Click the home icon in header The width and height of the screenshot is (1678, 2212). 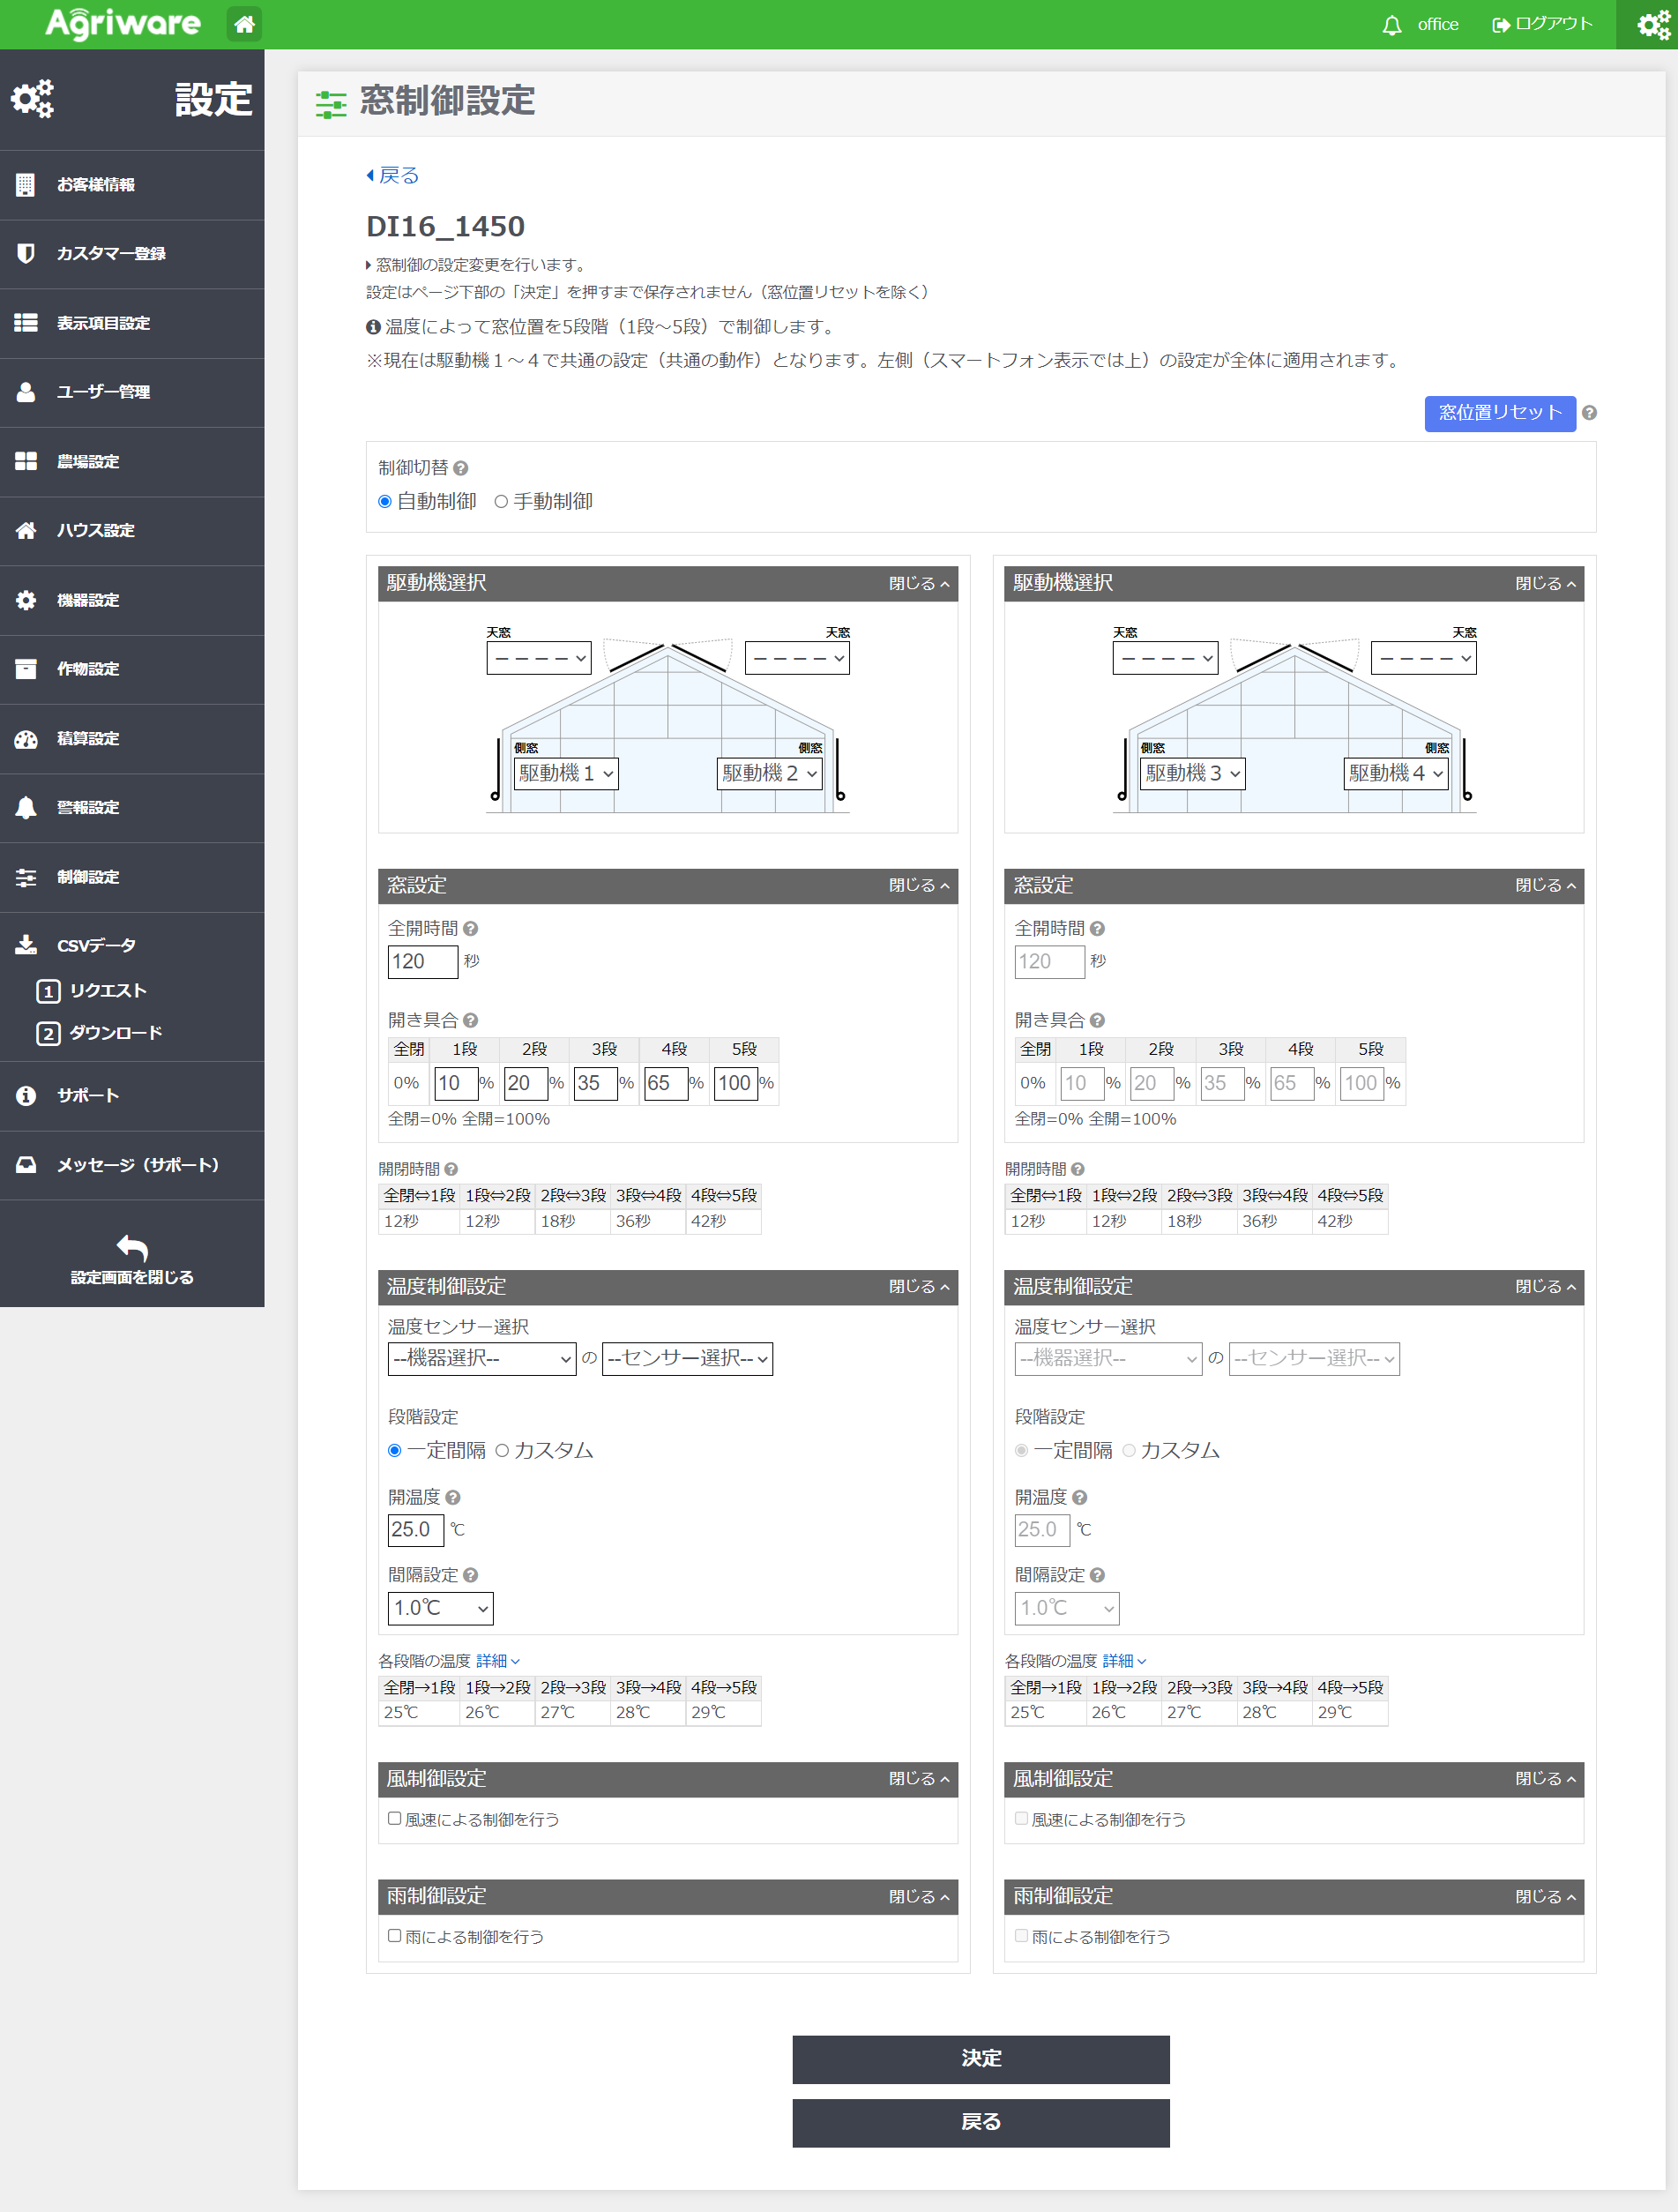pos(244,24)
